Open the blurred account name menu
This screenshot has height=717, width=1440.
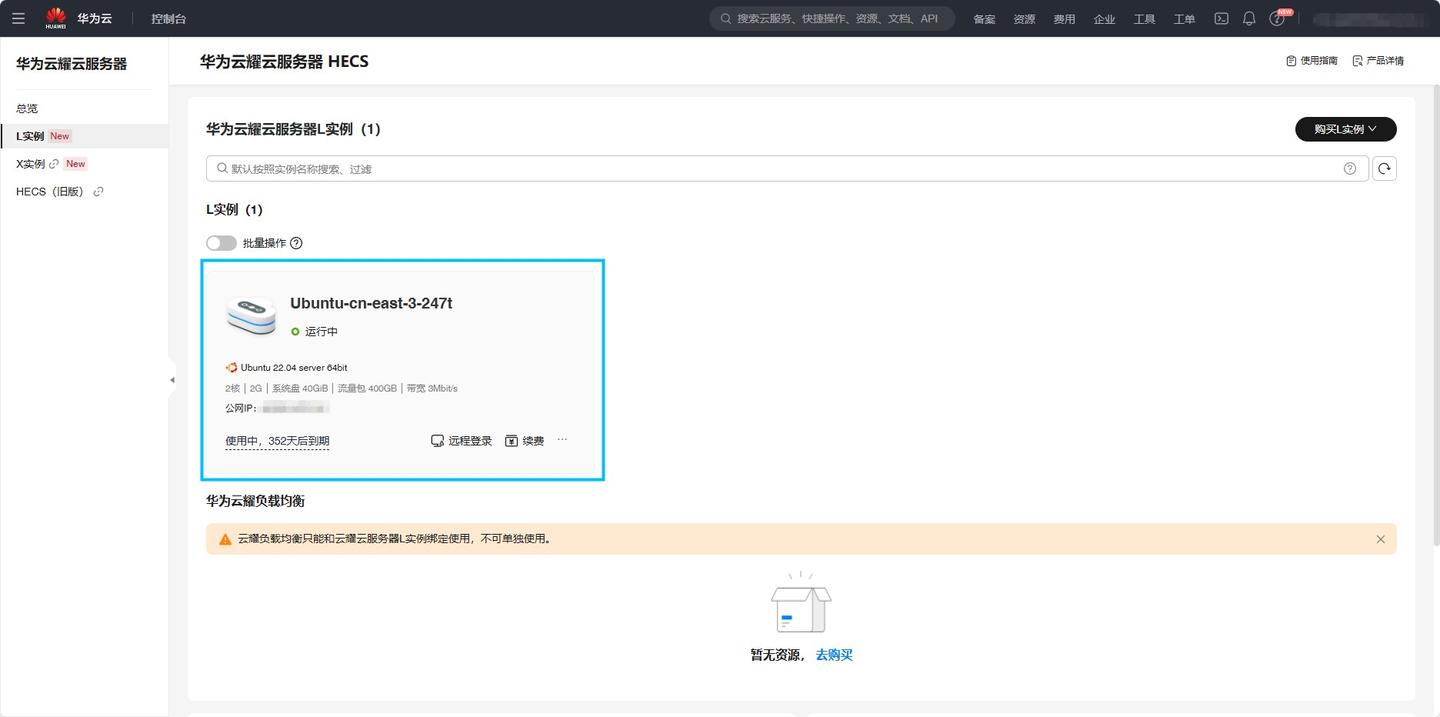click(1368, 19)
